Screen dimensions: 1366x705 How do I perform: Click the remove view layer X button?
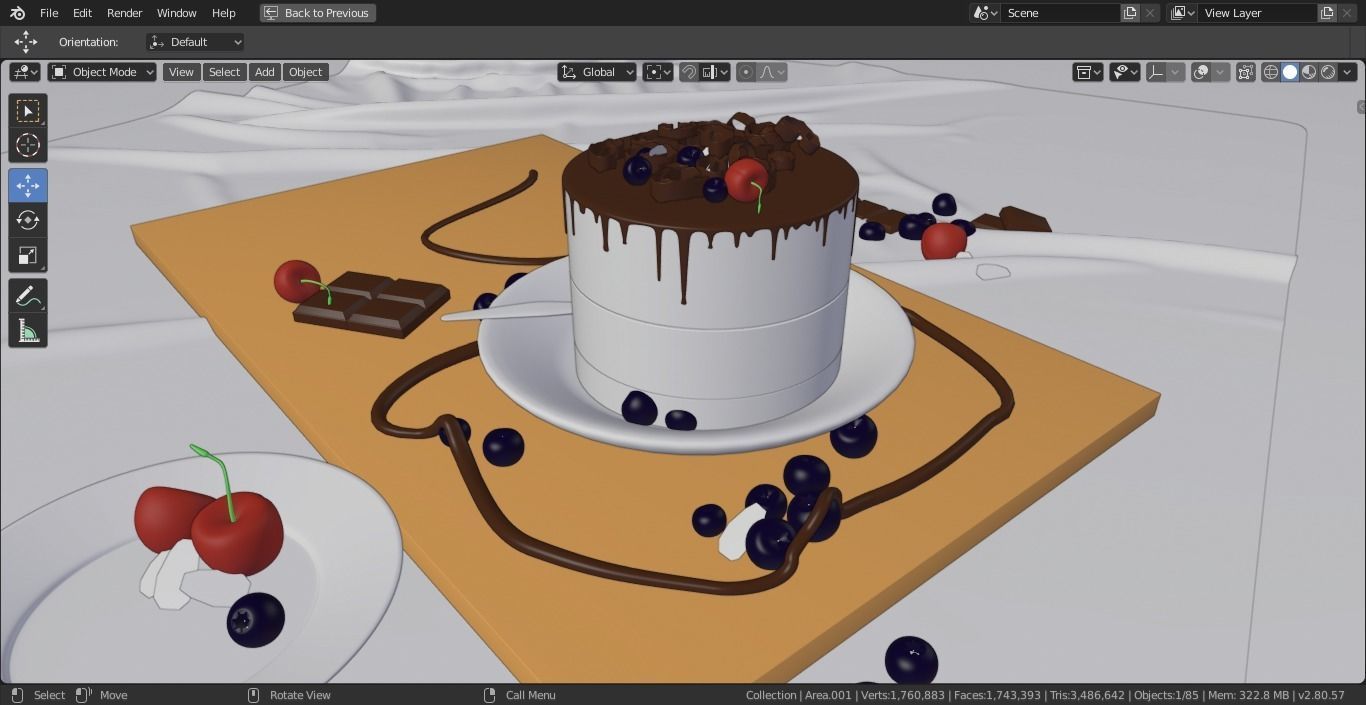(1348, 13)
